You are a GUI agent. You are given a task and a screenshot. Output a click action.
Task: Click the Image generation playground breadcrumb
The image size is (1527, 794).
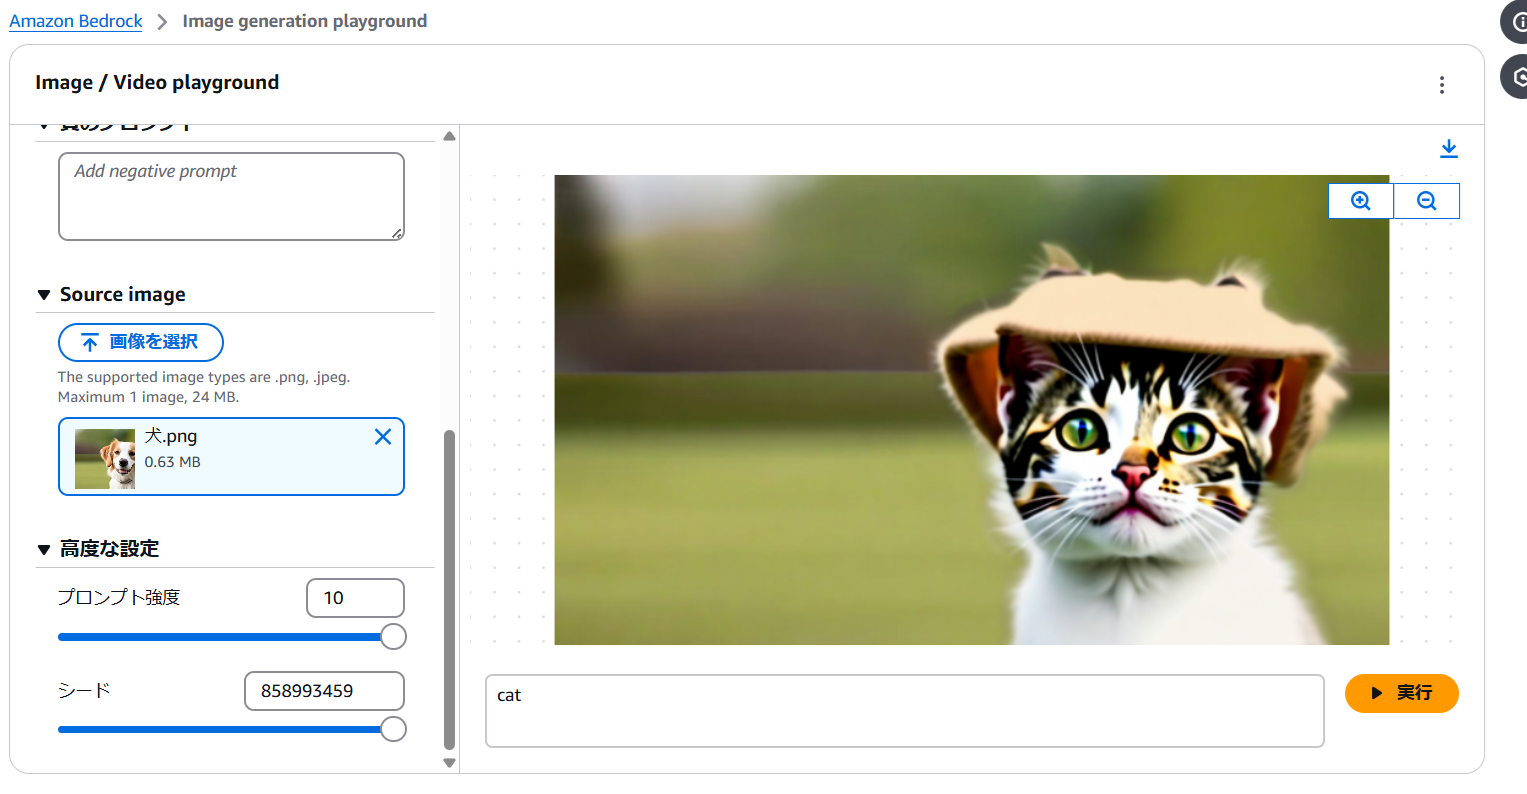point(304,21)
